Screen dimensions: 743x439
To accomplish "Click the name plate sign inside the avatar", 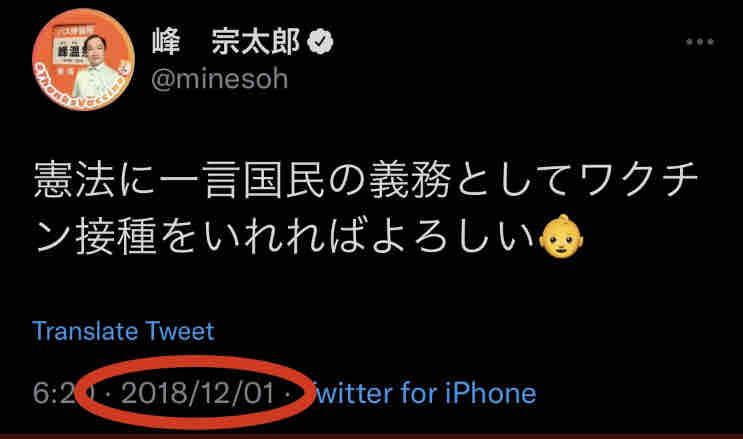I will [71, 51].
